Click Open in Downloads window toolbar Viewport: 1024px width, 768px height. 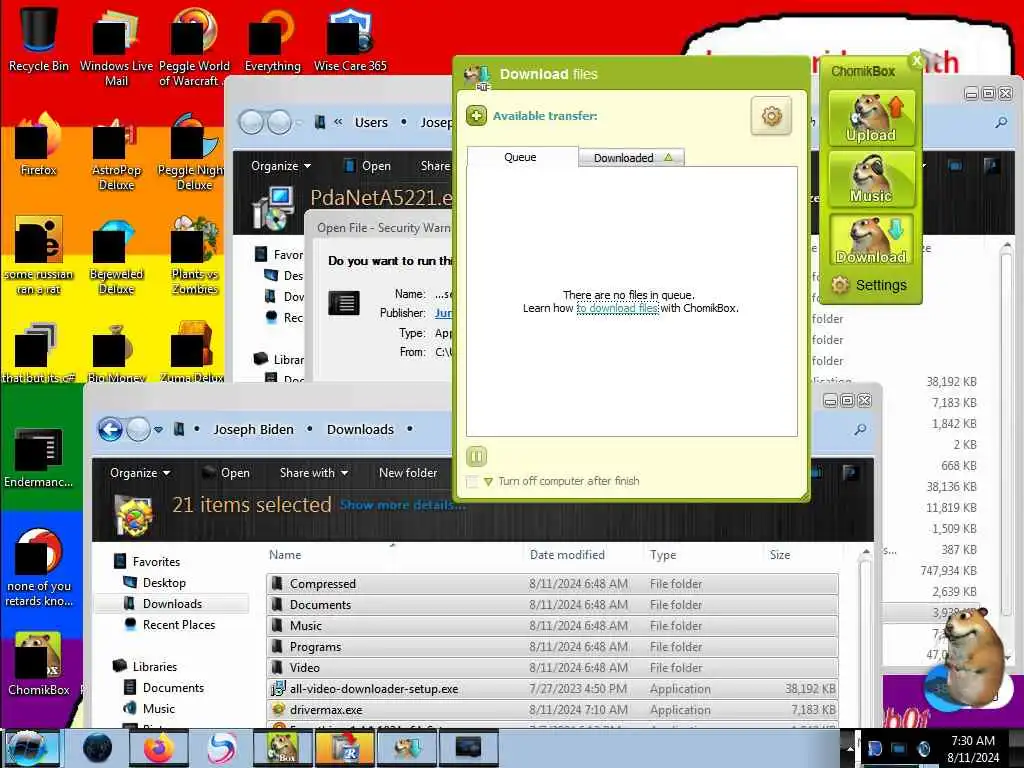click(227, 473)
